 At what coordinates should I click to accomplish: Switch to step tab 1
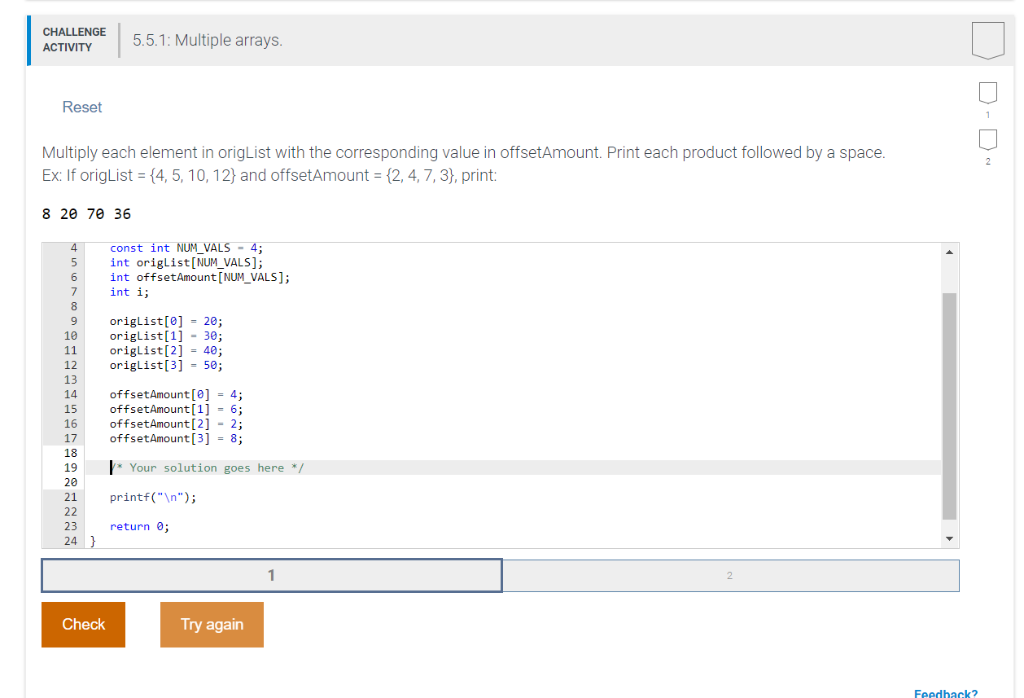coord(271,575)
